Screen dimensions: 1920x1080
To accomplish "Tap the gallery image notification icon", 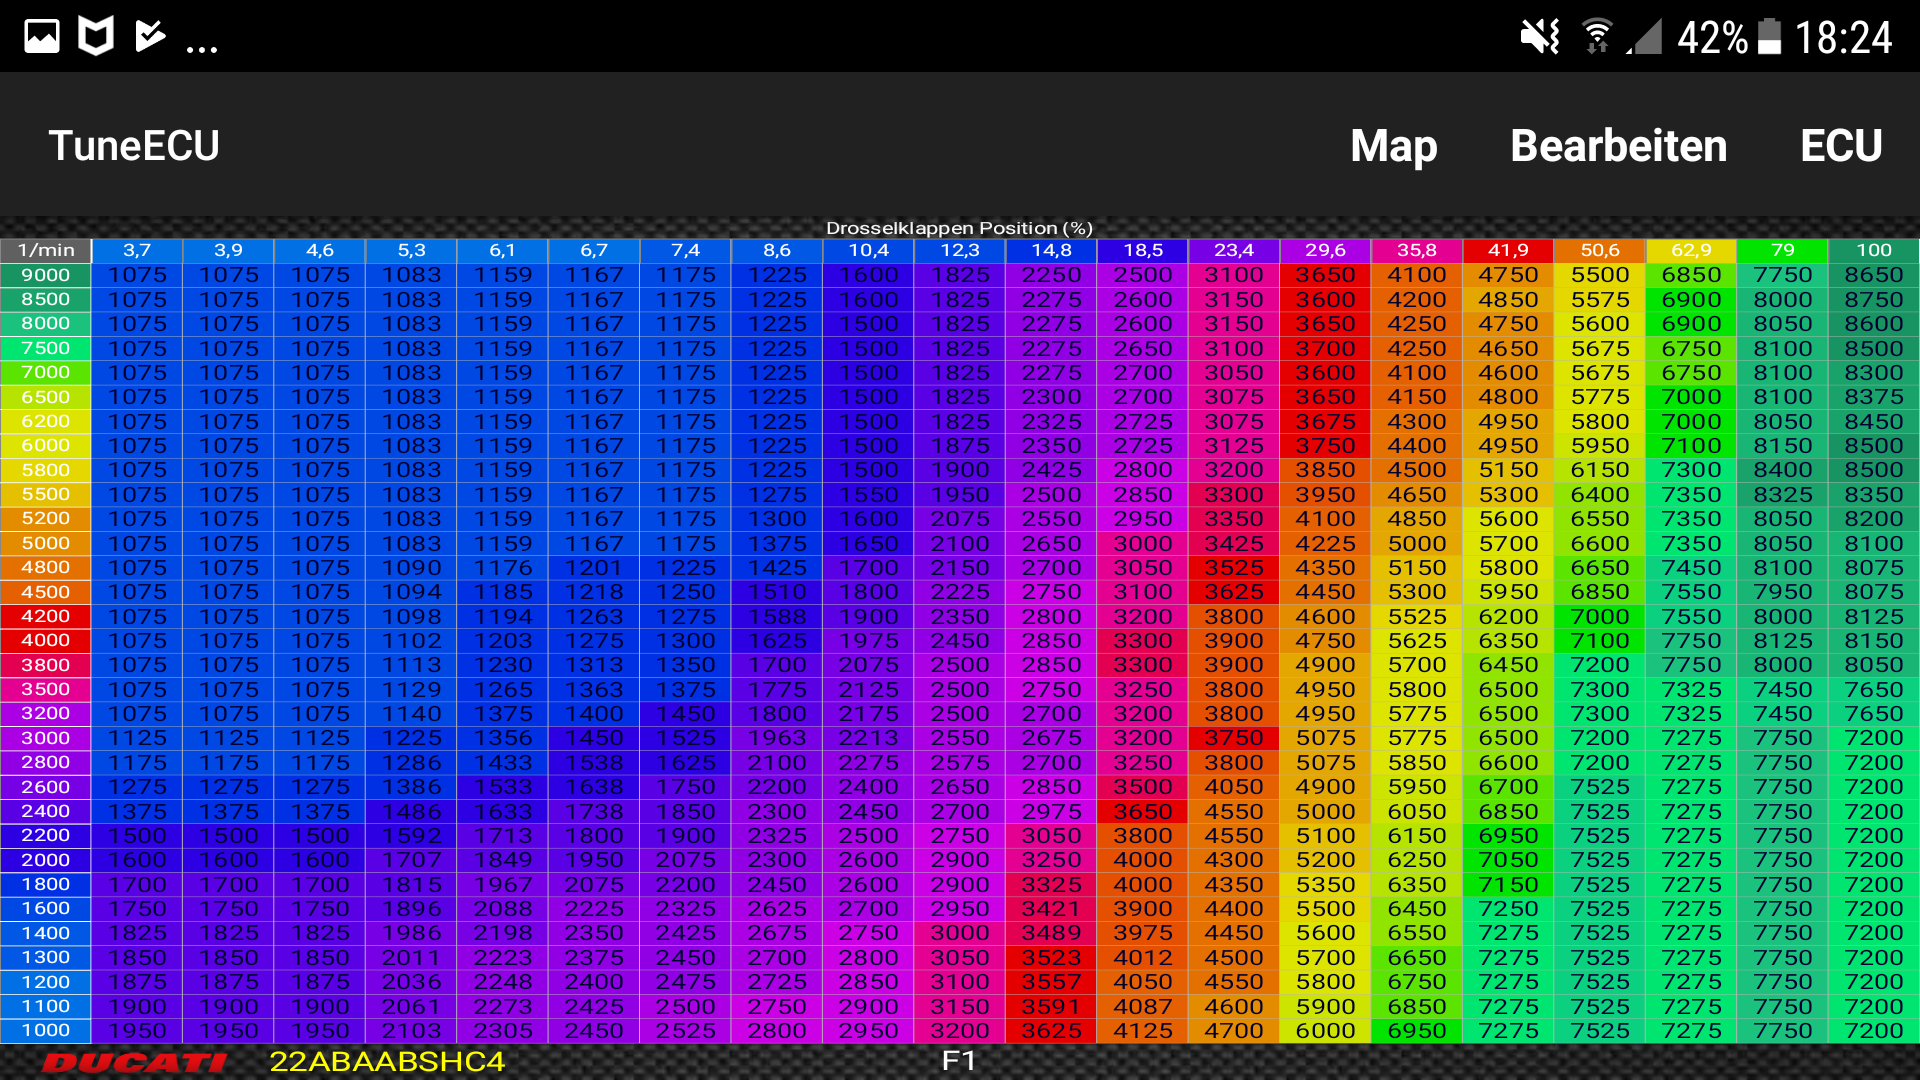I will [x=42, y=37].
